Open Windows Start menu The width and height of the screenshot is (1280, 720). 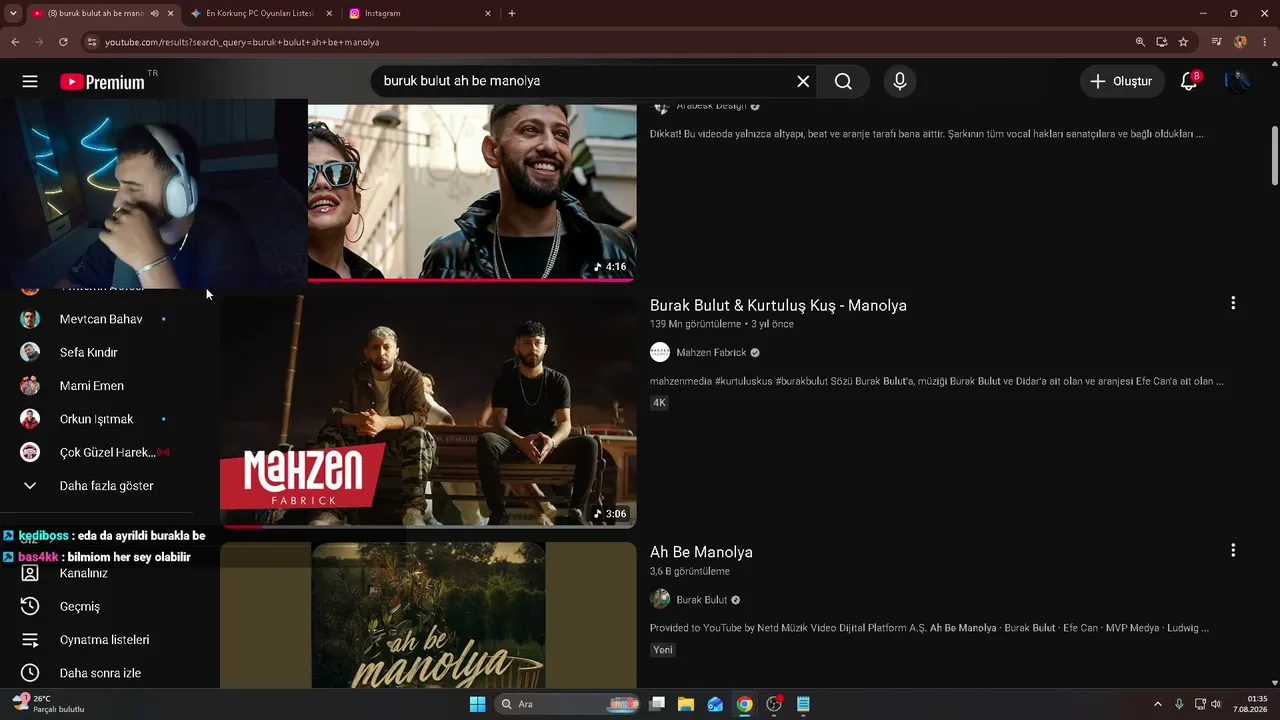(477, 704)
